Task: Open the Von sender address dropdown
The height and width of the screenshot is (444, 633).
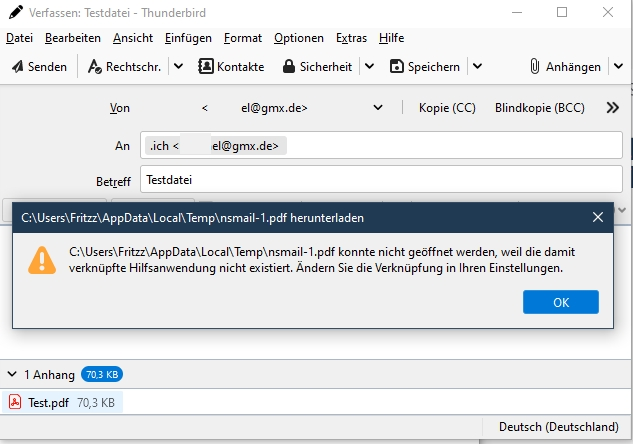Action: [378, 108]
